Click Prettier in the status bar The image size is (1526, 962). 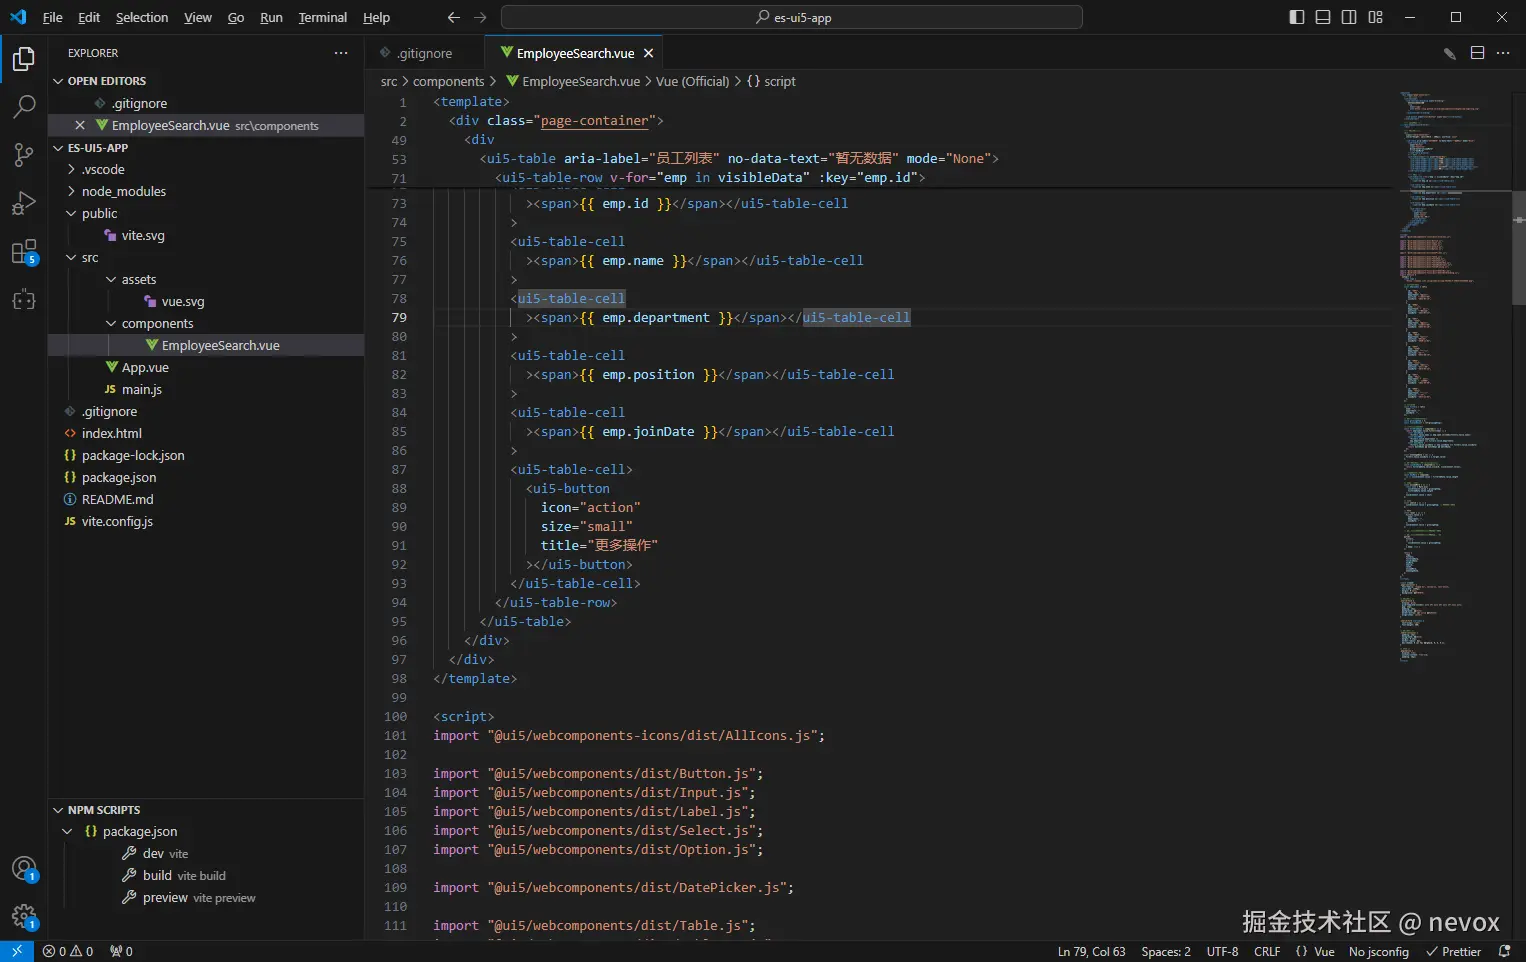point(1454,952)
